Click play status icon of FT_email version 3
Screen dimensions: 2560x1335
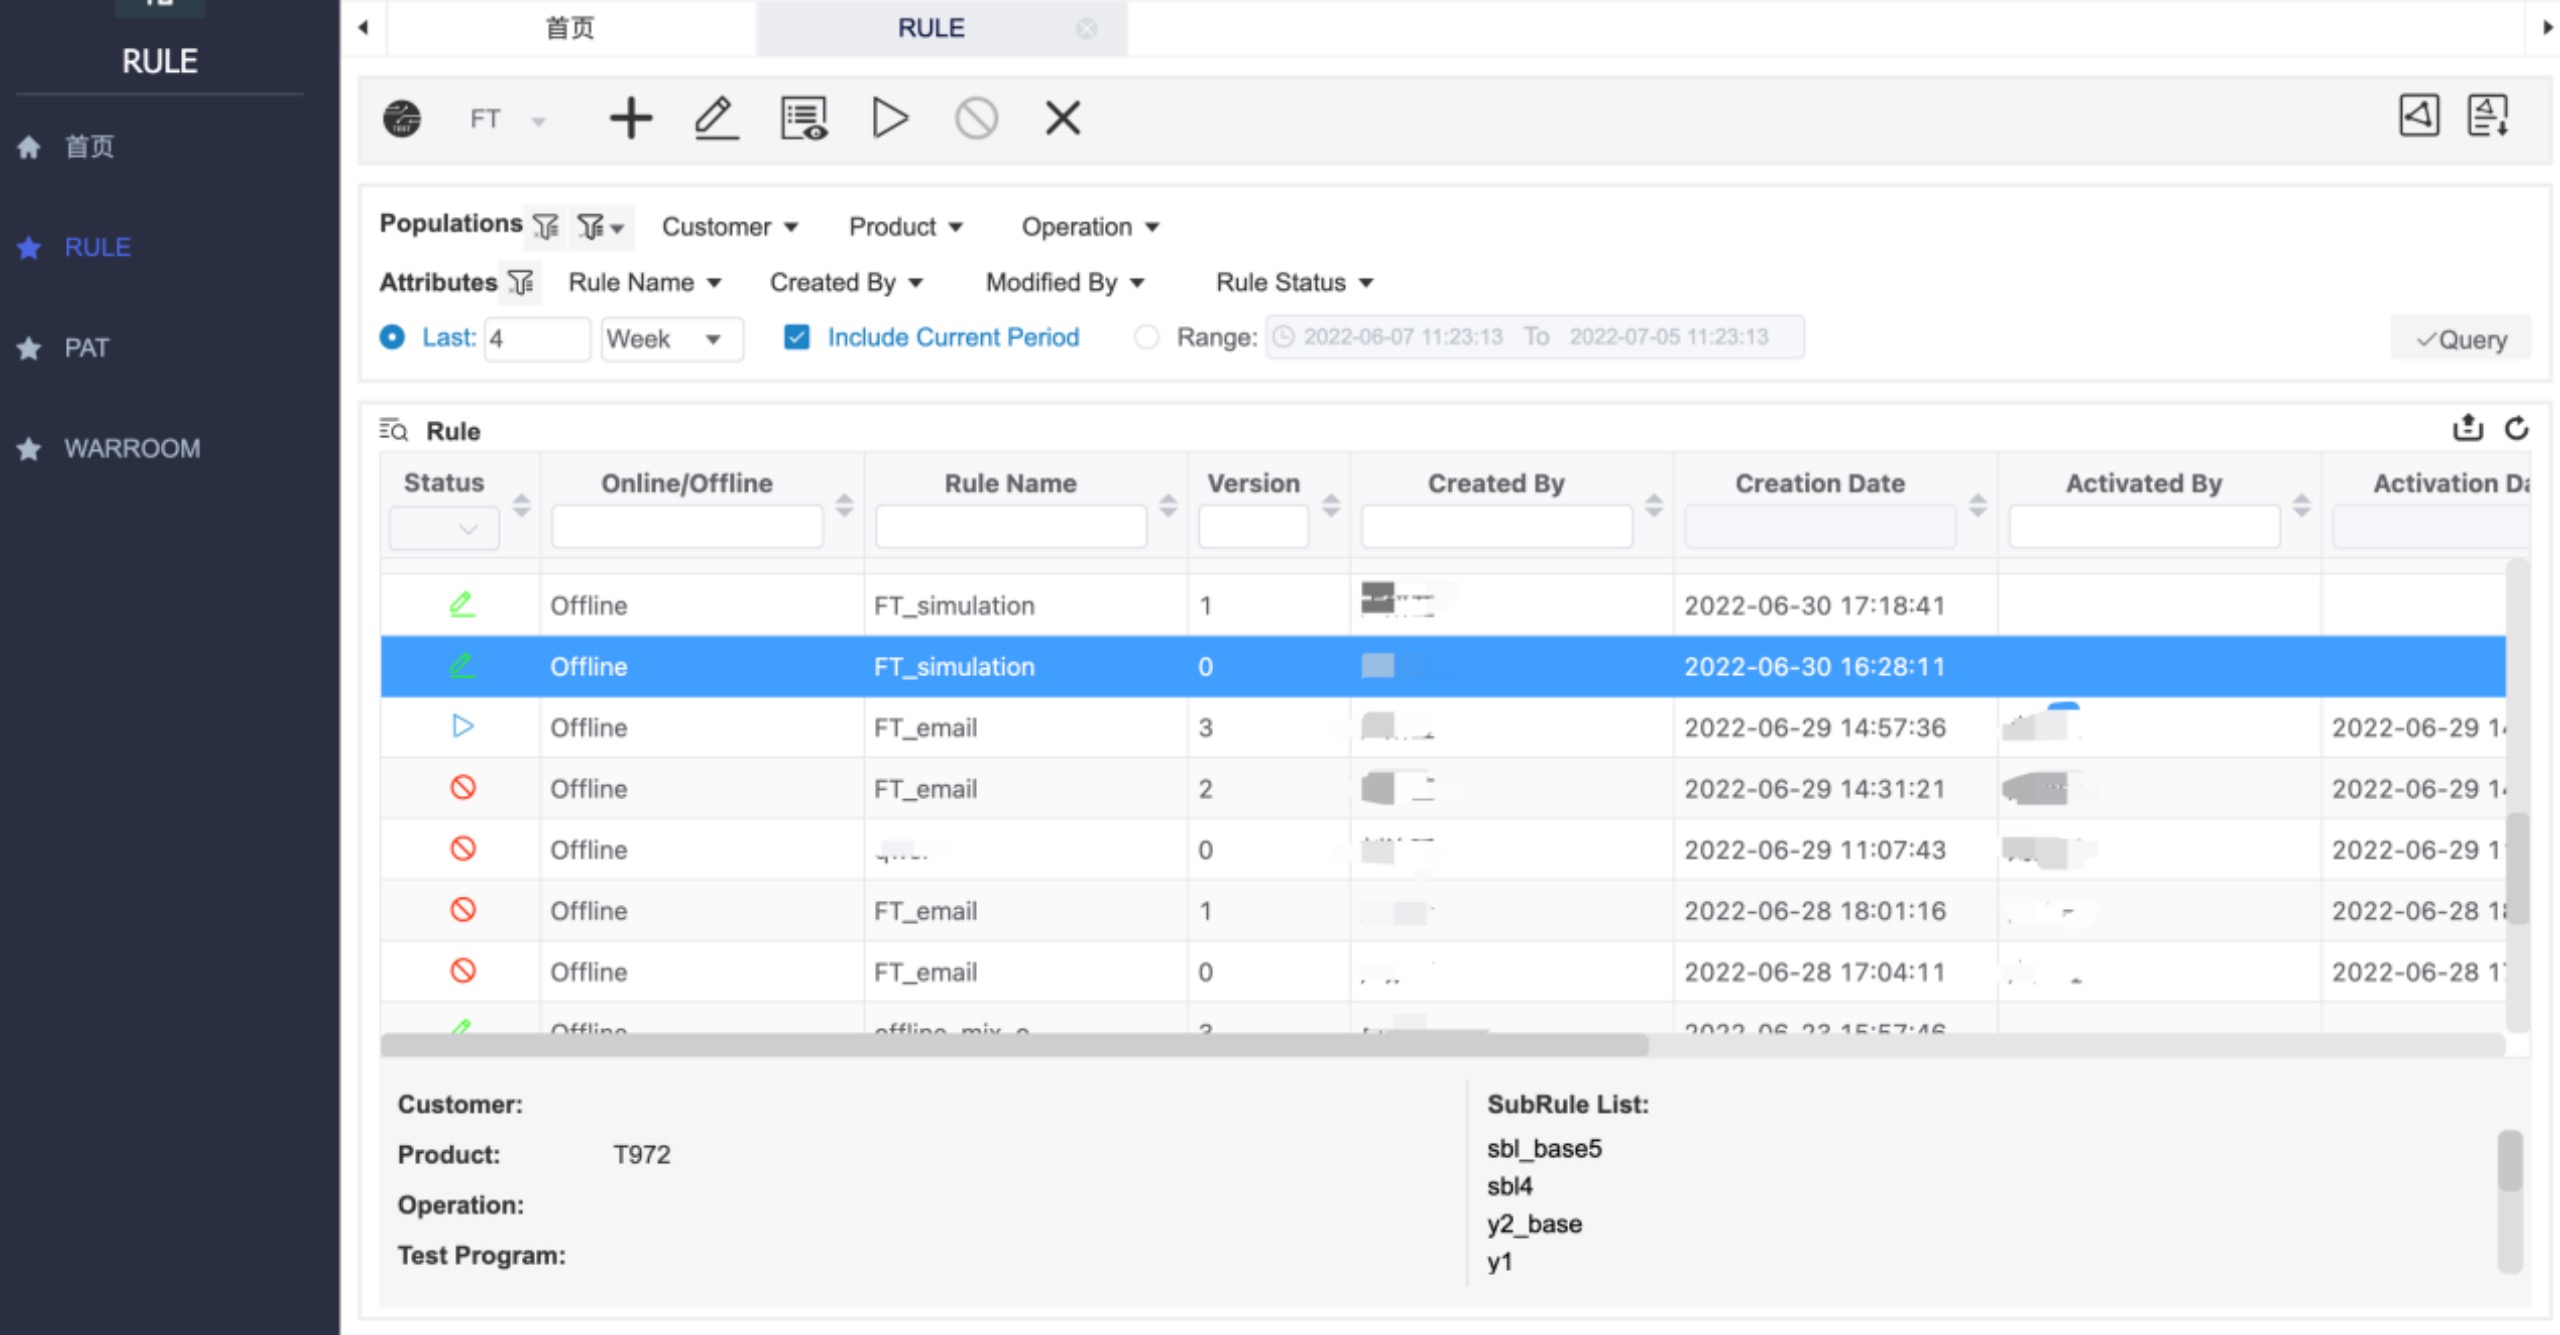pos(462,726)
